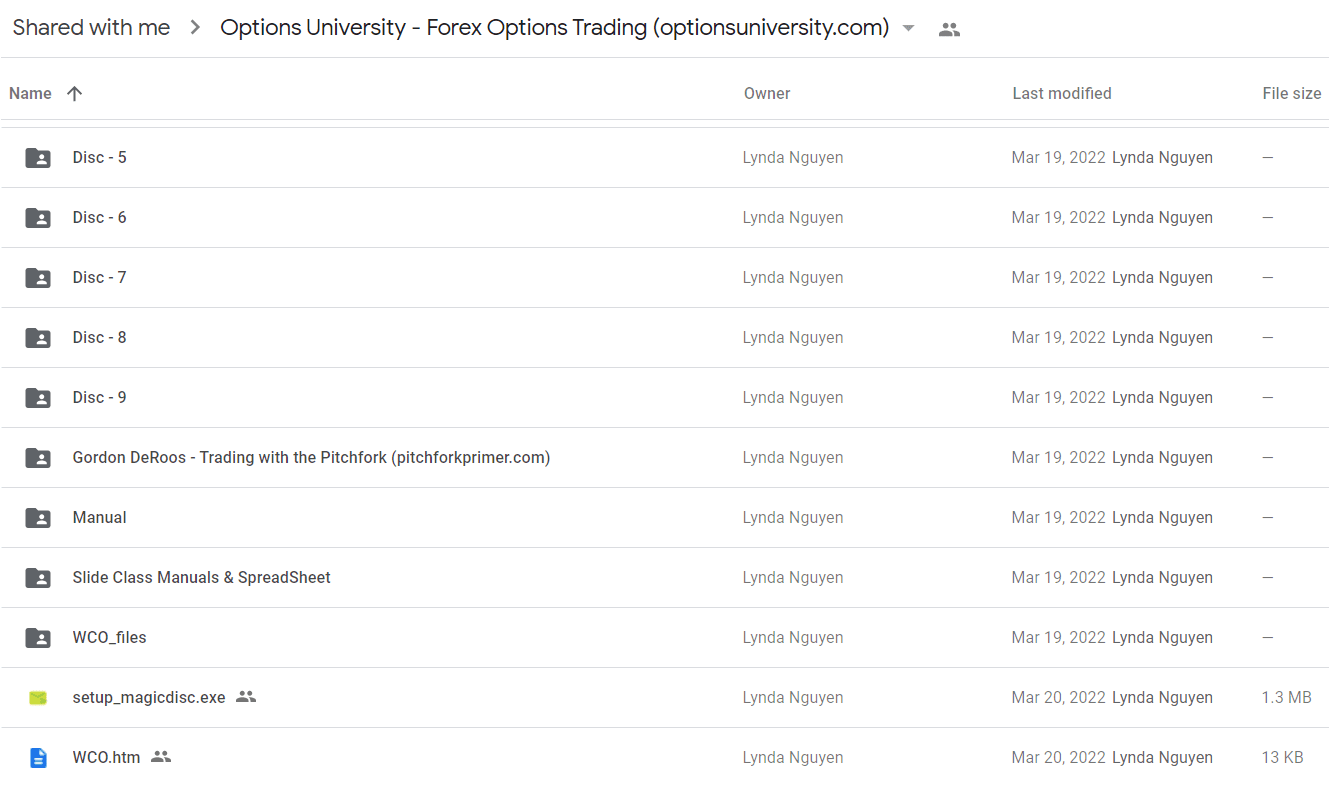Select the Disc - 7 folder name
The width and height of the screenshot is (1329, 787).
100,277
